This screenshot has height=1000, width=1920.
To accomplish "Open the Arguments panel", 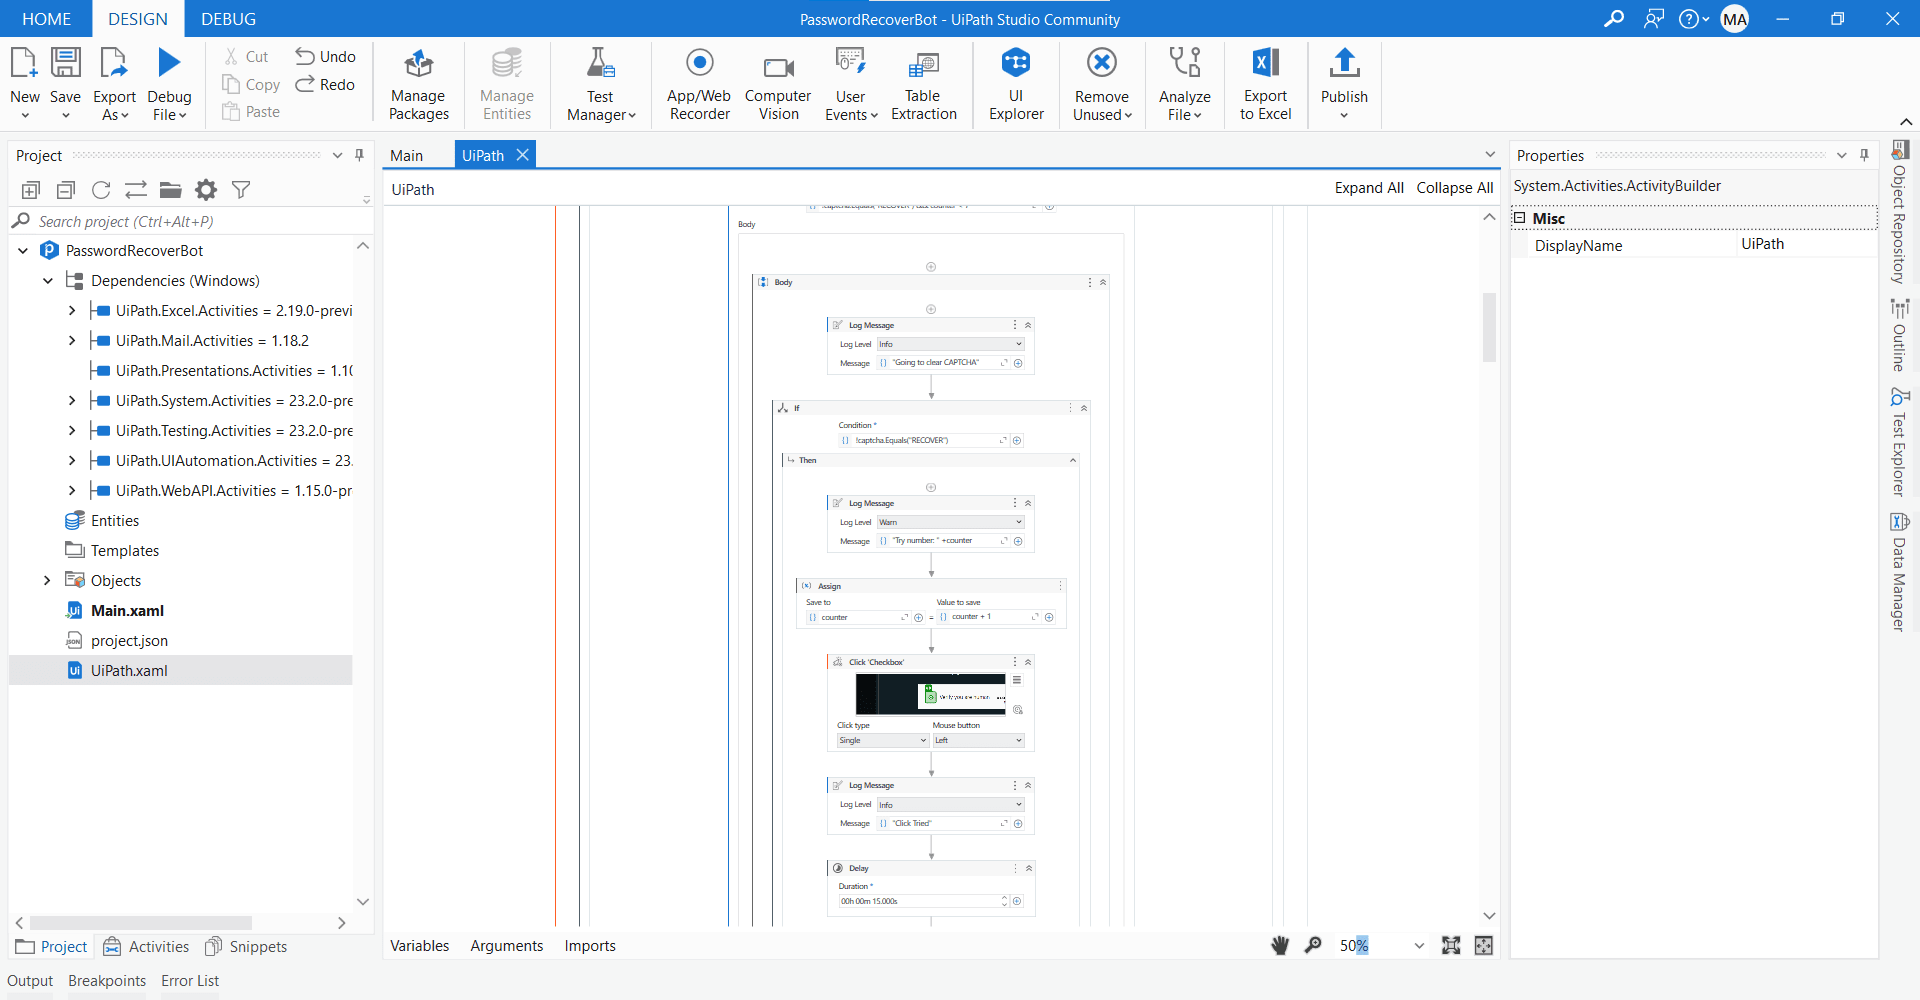I will pos(507,946).
